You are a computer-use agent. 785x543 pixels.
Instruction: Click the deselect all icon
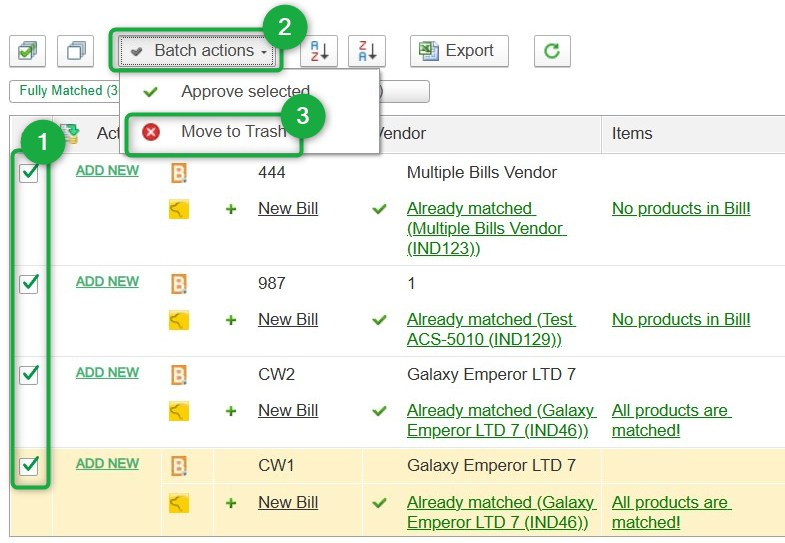(x=75, y=51)
